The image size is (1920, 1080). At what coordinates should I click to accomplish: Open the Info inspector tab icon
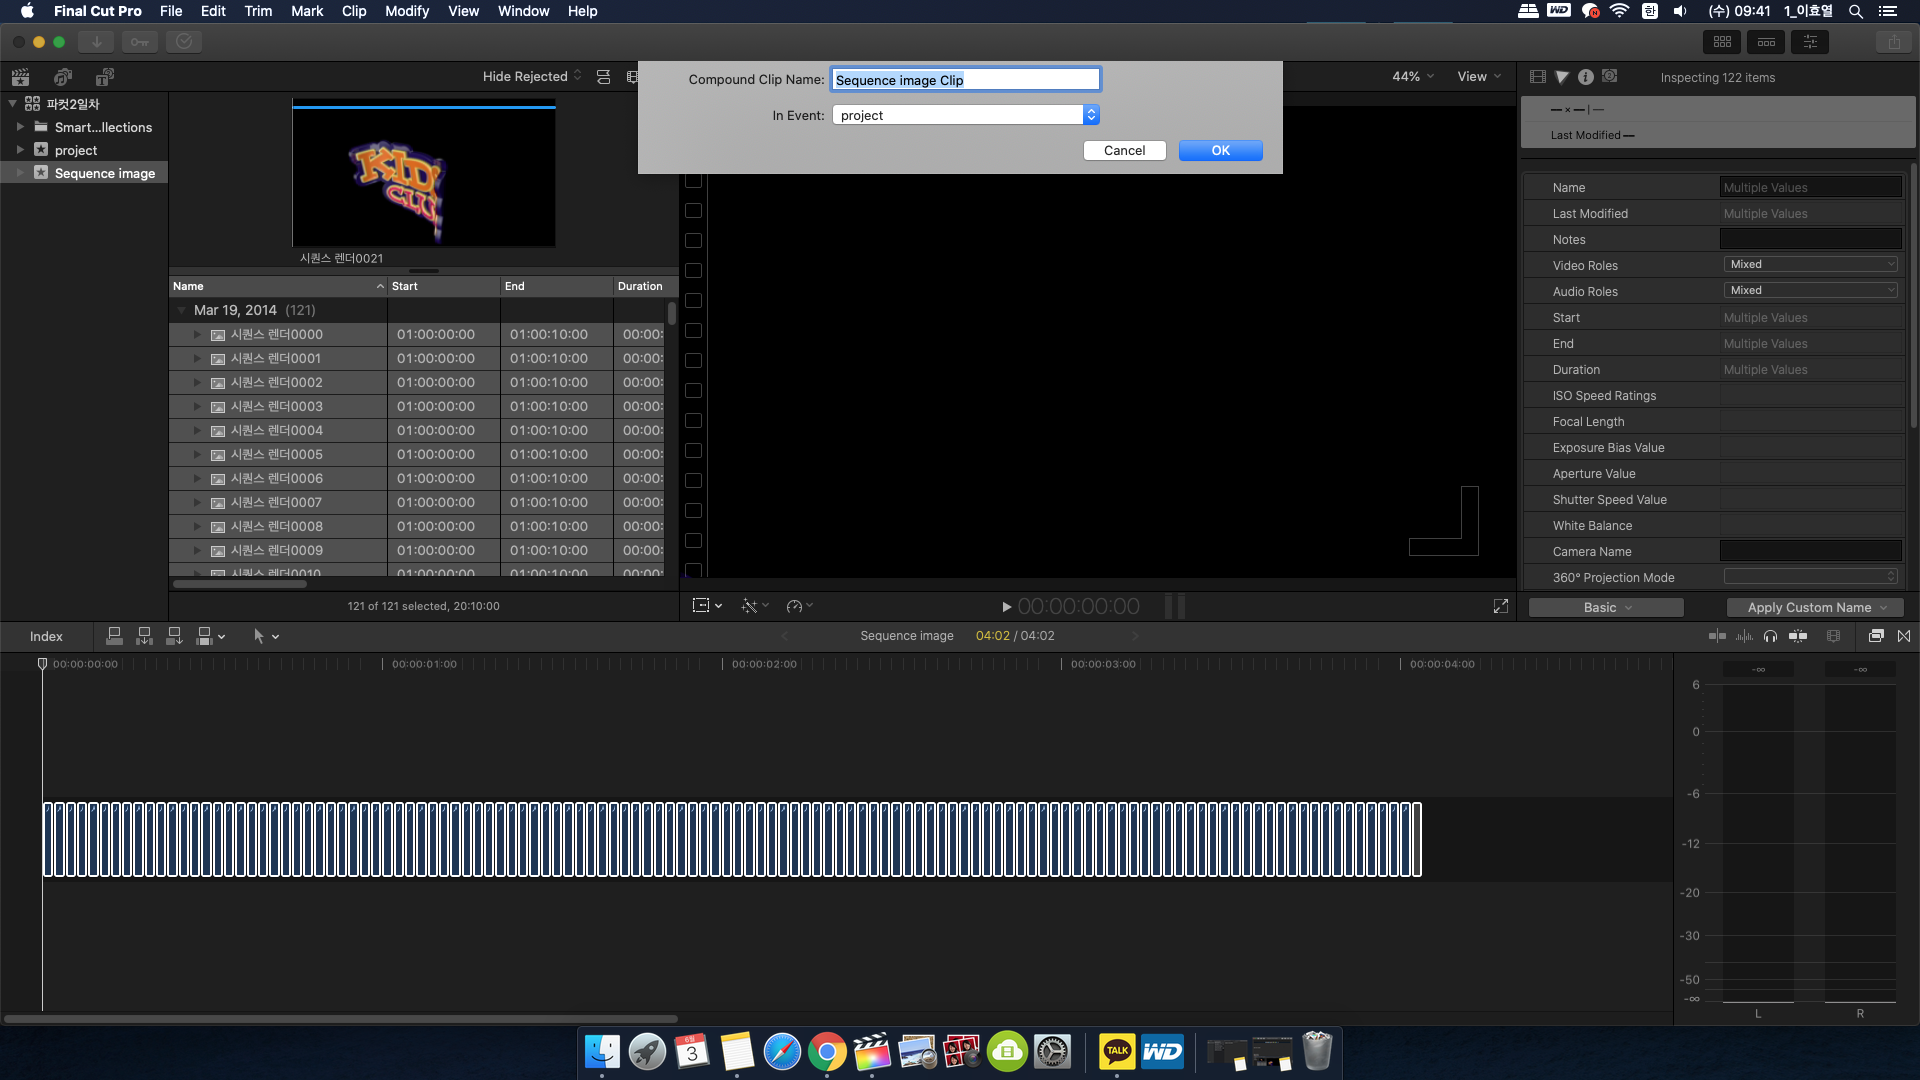pyautogui.click(x=1585, y=77)
